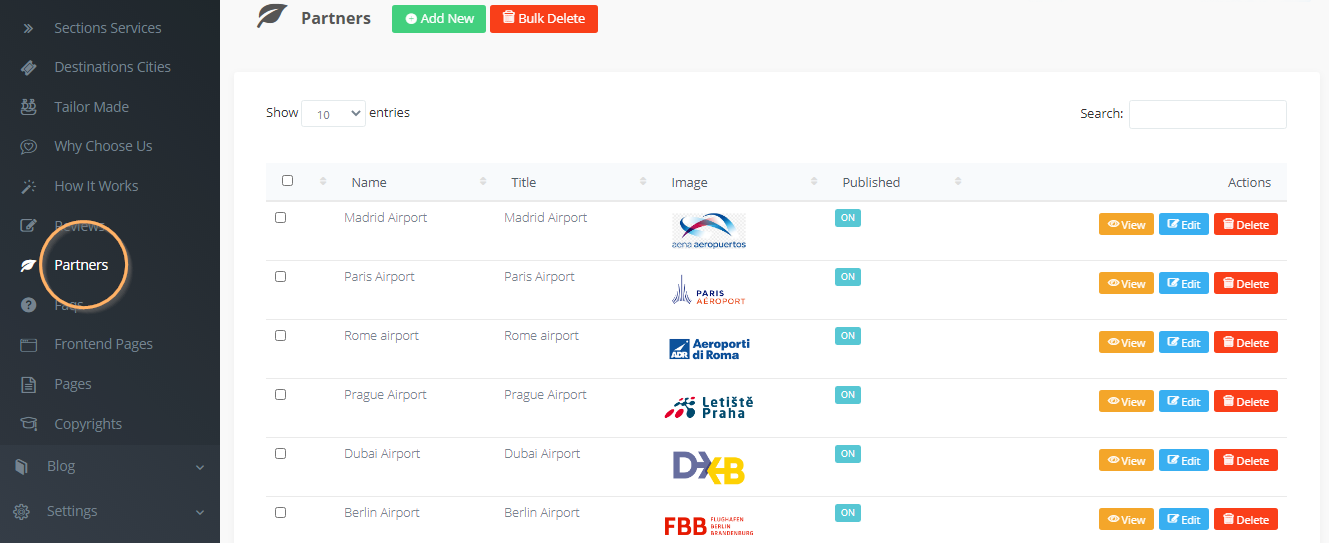Click the Search input field
The image size is (1329, 543).
[1207, 114]
